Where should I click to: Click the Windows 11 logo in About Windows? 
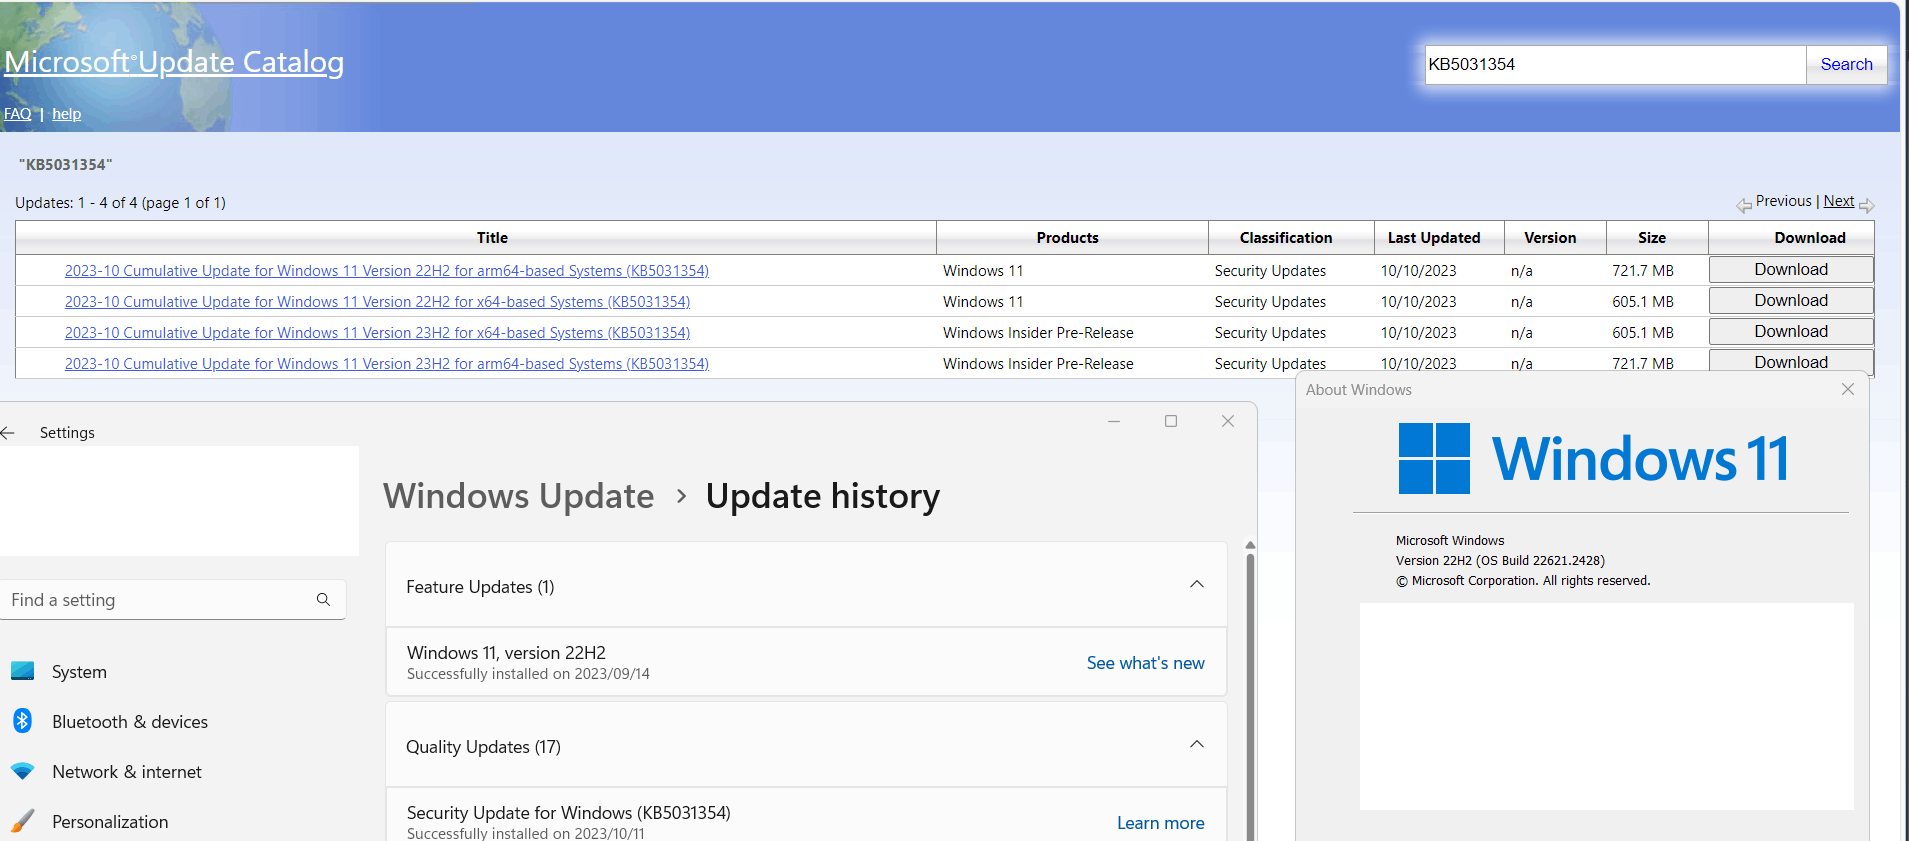pyautogui.click(x=1434, y=458)
